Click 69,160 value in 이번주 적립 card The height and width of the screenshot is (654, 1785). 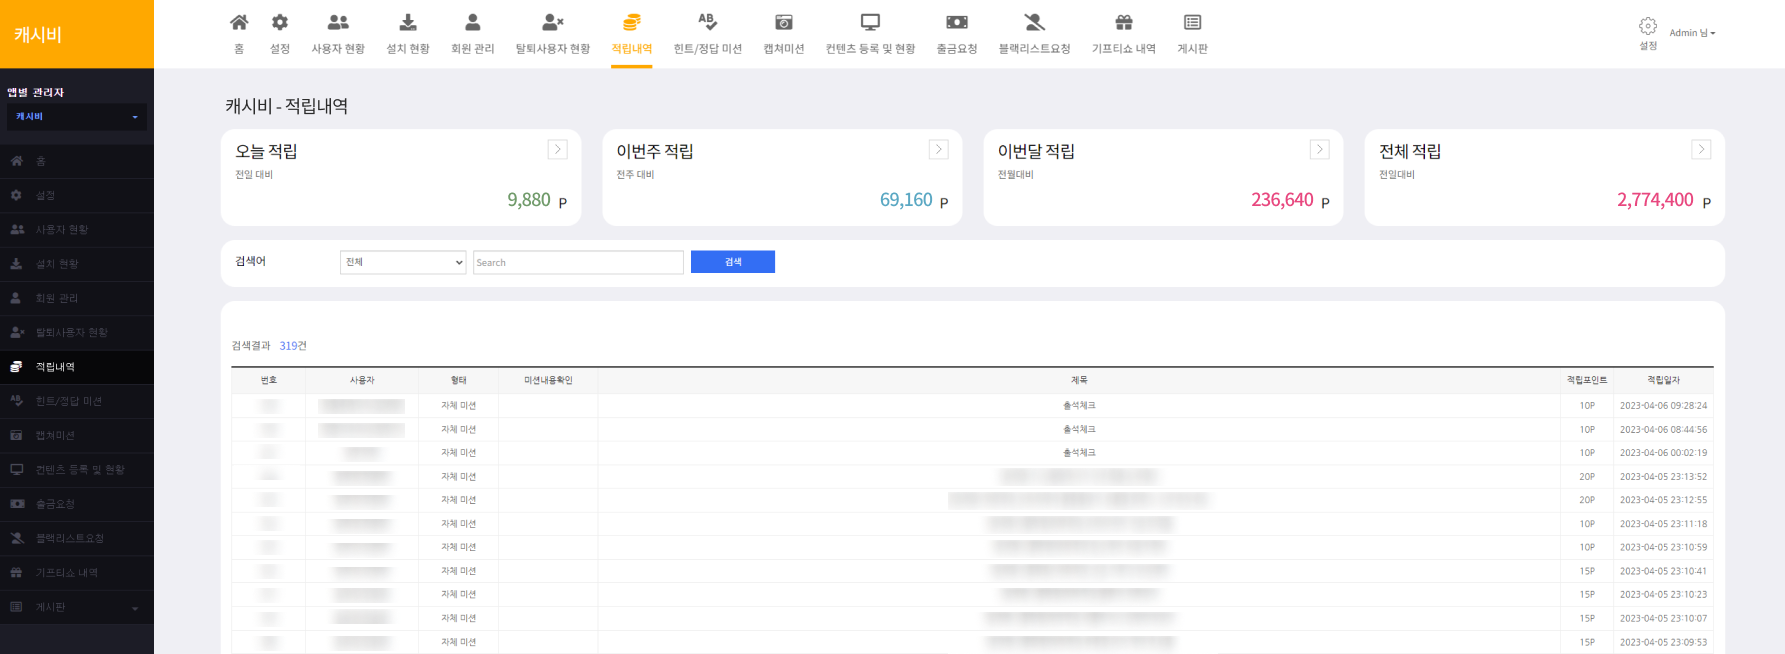pos(906,200)
